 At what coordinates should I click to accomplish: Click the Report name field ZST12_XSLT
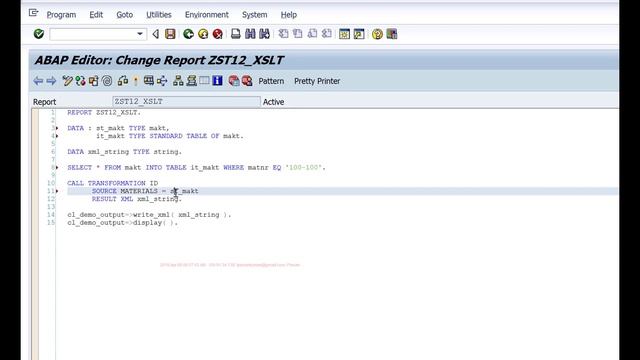click(186, 101)
